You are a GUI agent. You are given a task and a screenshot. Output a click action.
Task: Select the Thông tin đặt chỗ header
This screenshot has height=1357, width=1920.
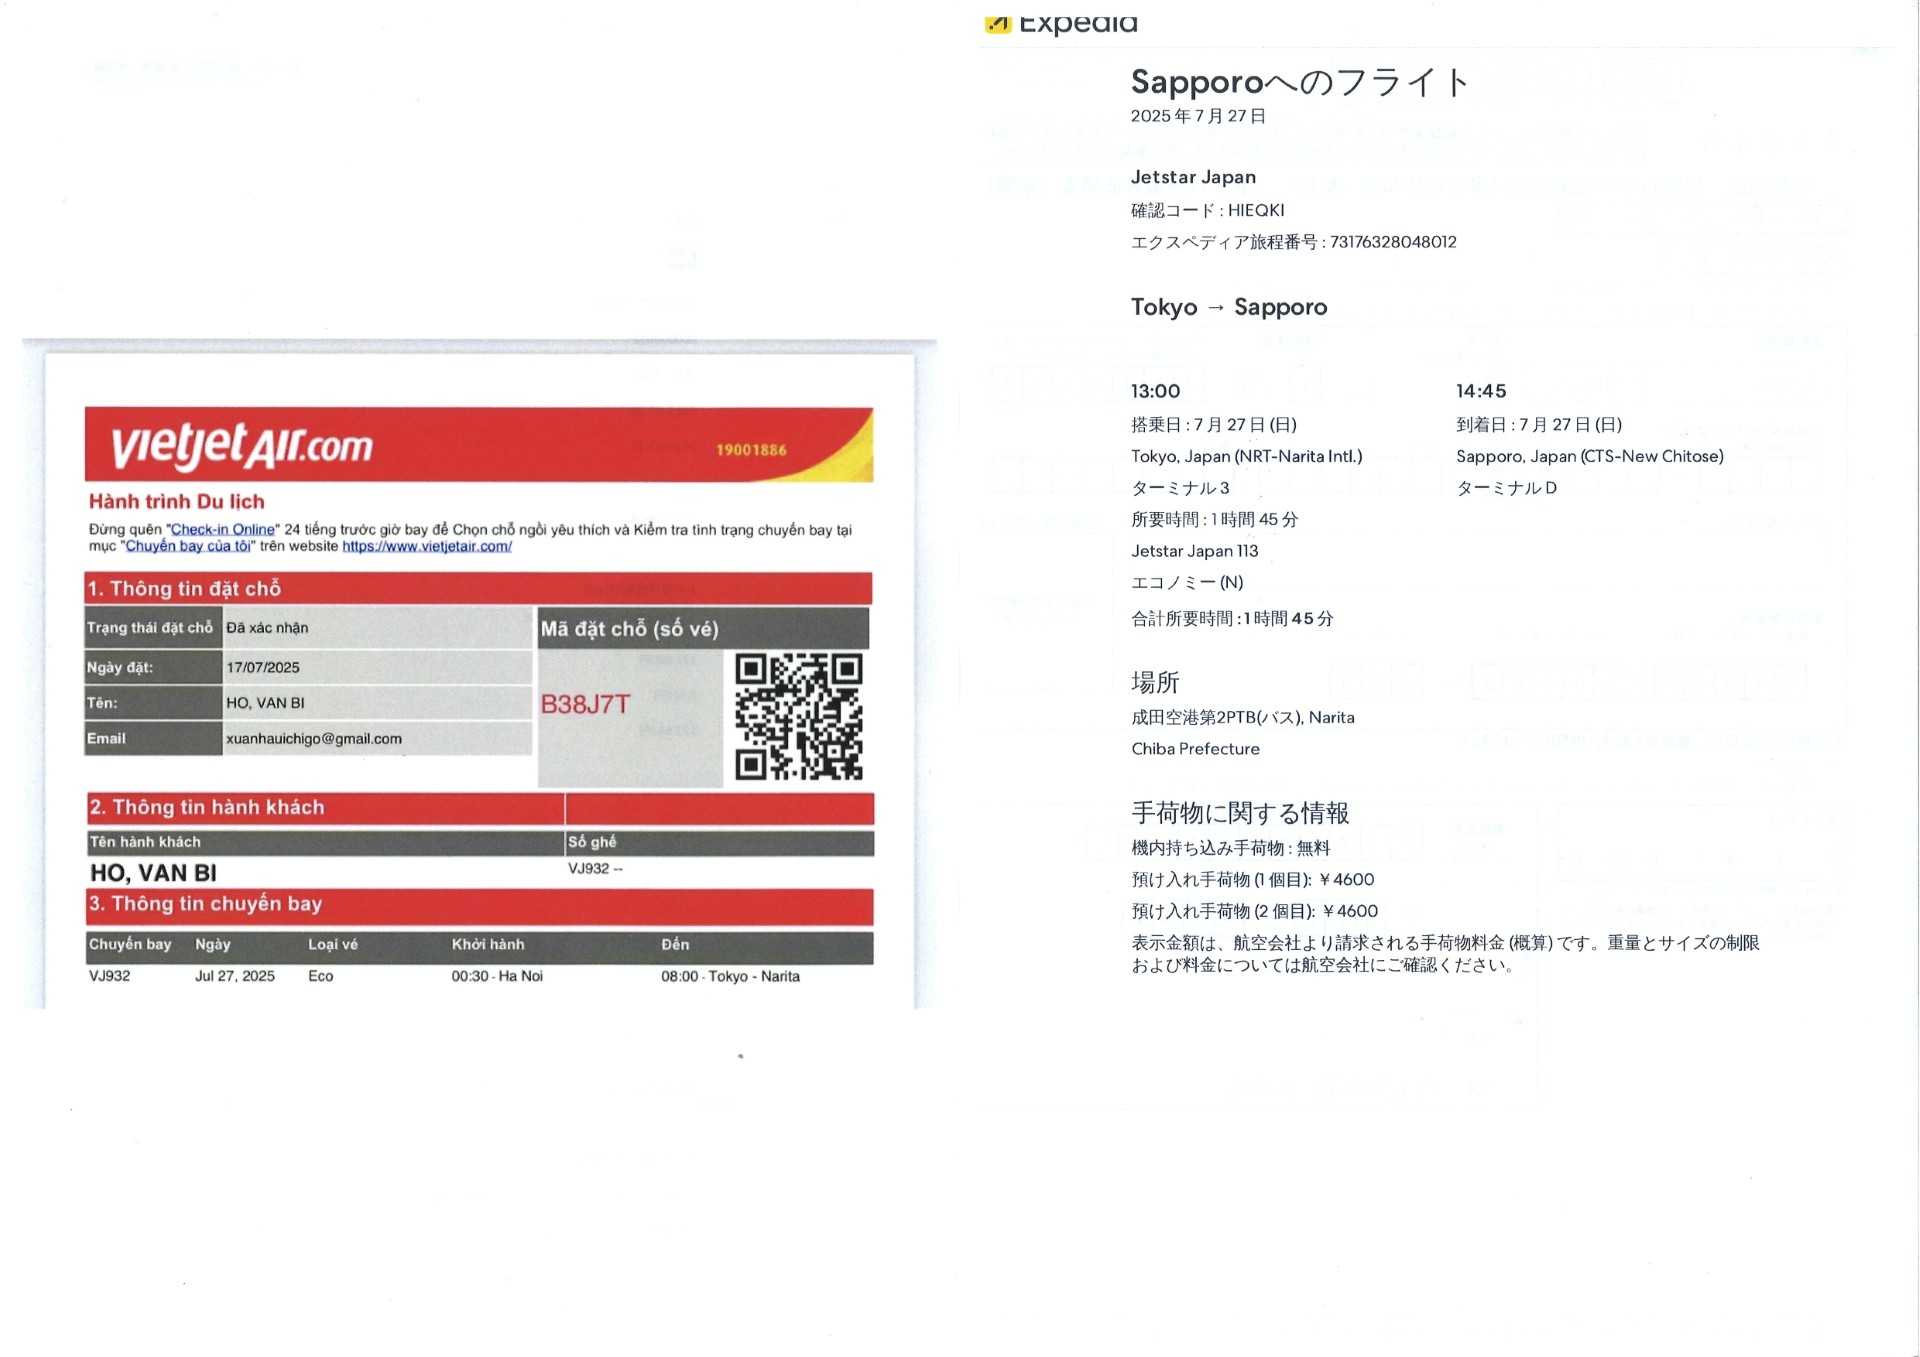184,589
